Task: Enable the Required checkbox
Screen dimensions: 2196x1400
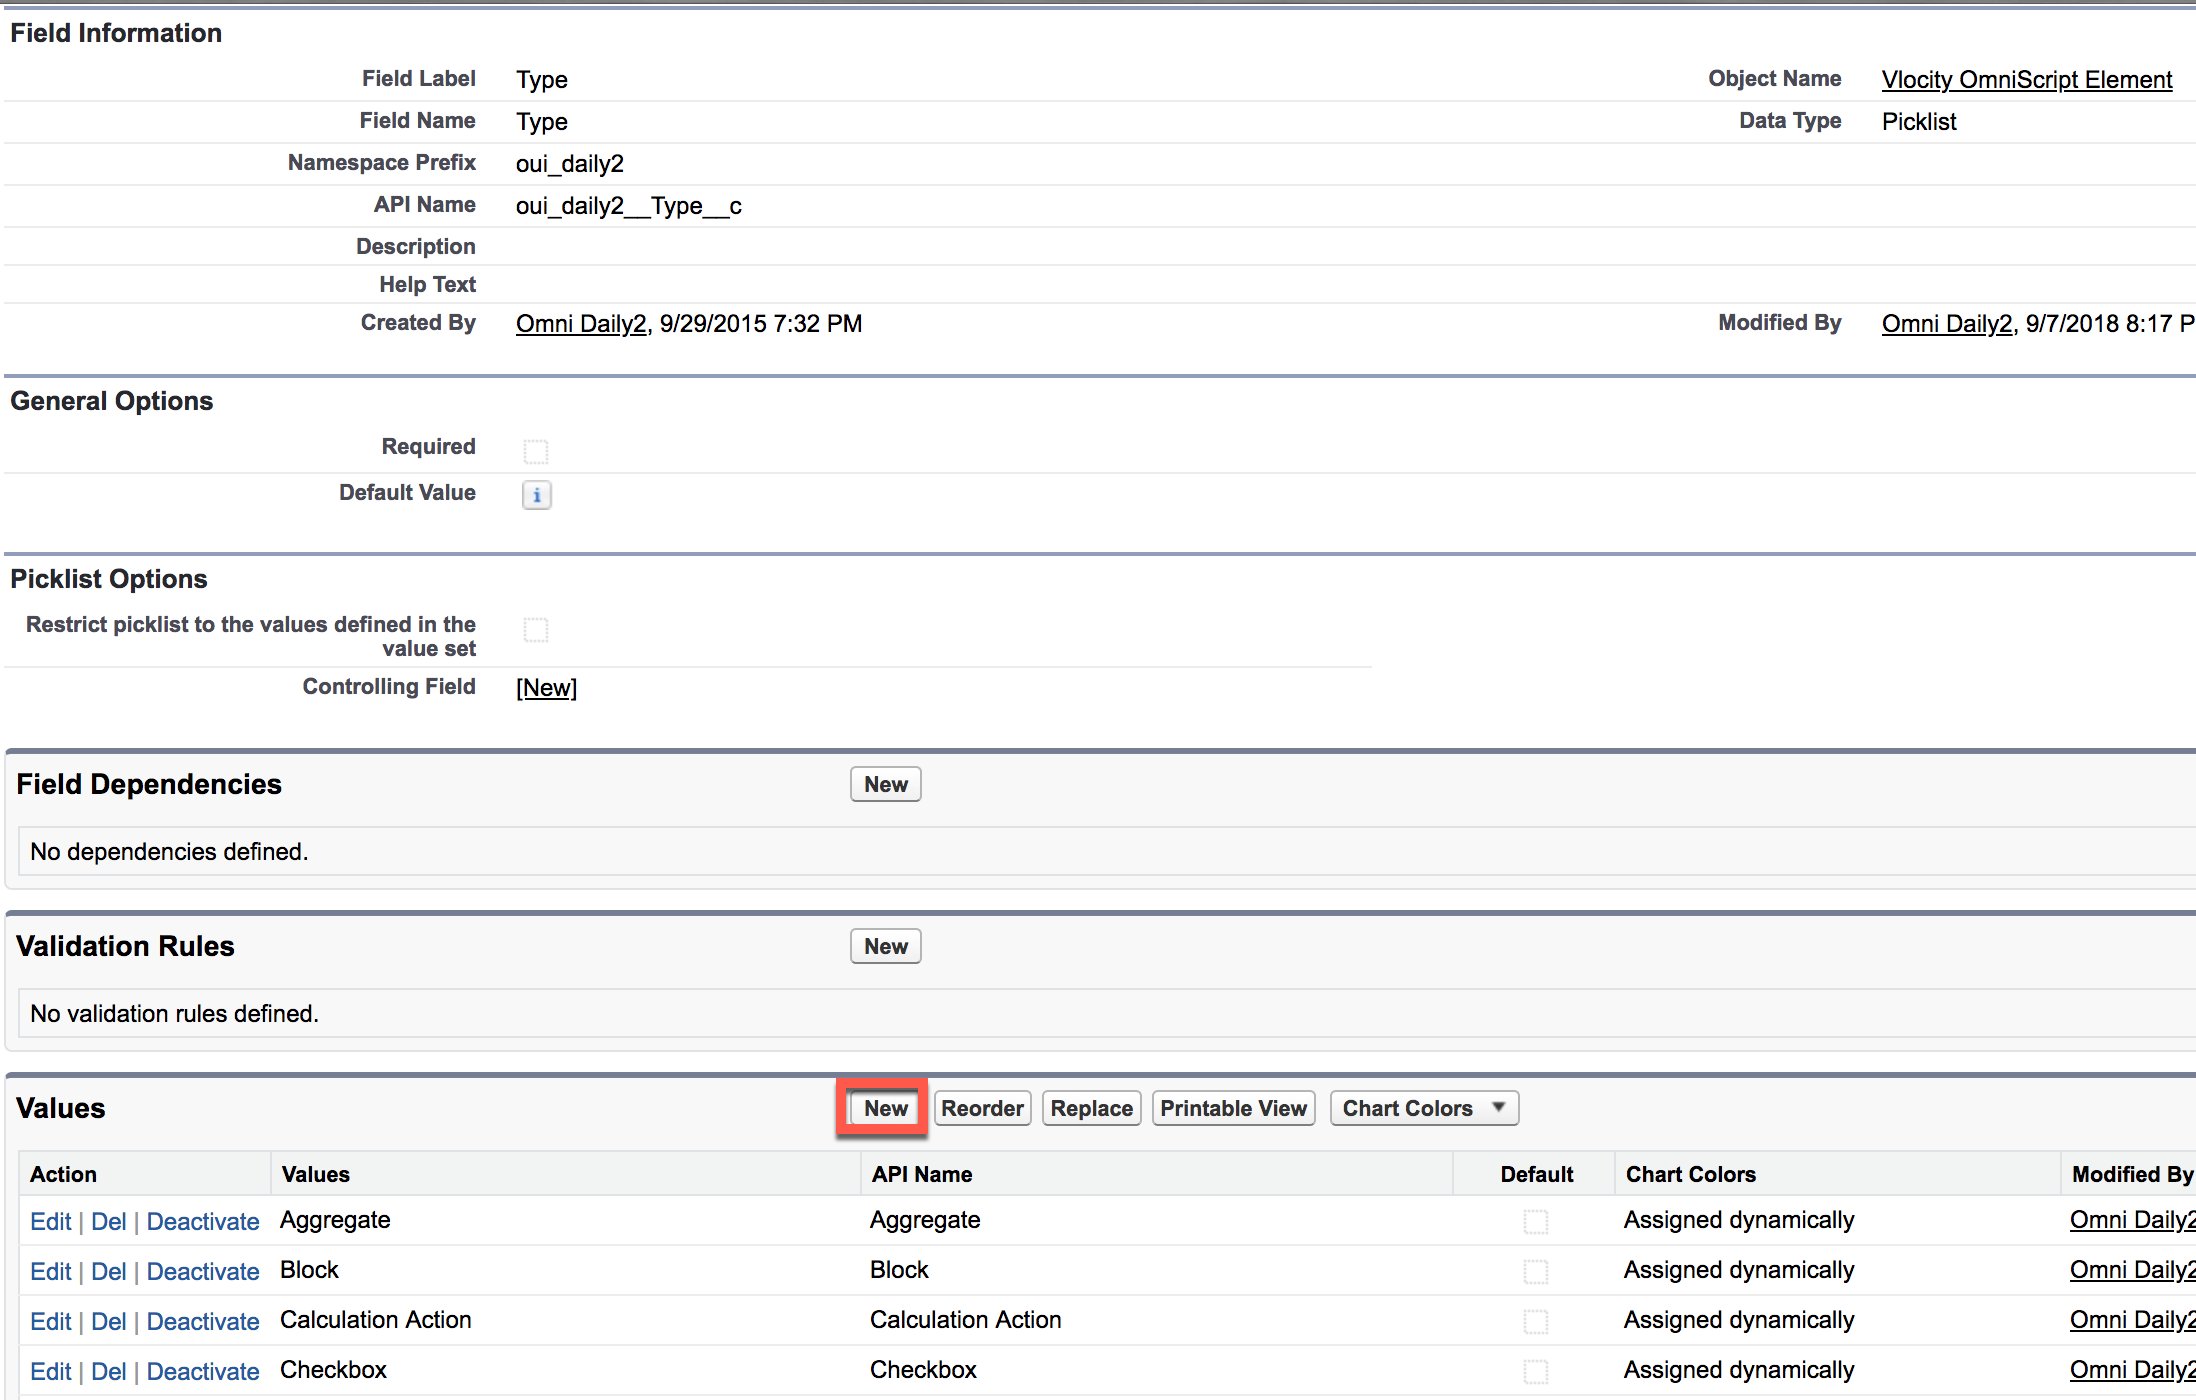Action: tap(536, 451)
